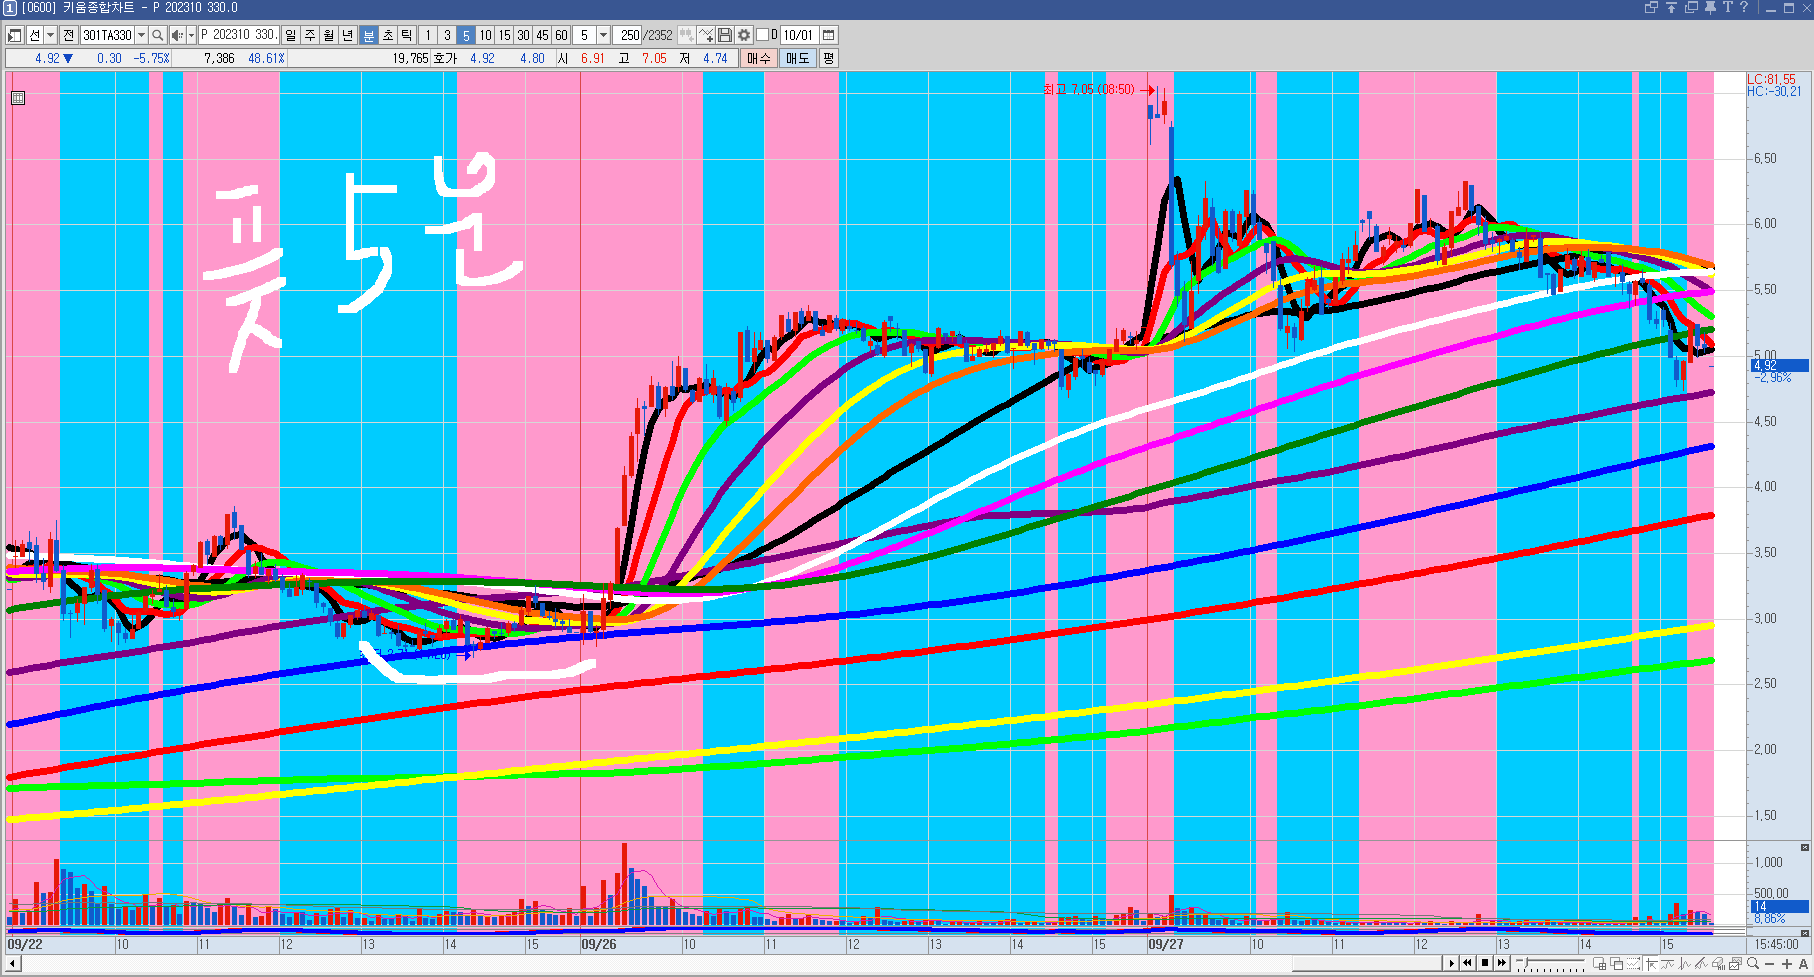
Task: Click the grid table icon on chart
Action: click(18, 98)
